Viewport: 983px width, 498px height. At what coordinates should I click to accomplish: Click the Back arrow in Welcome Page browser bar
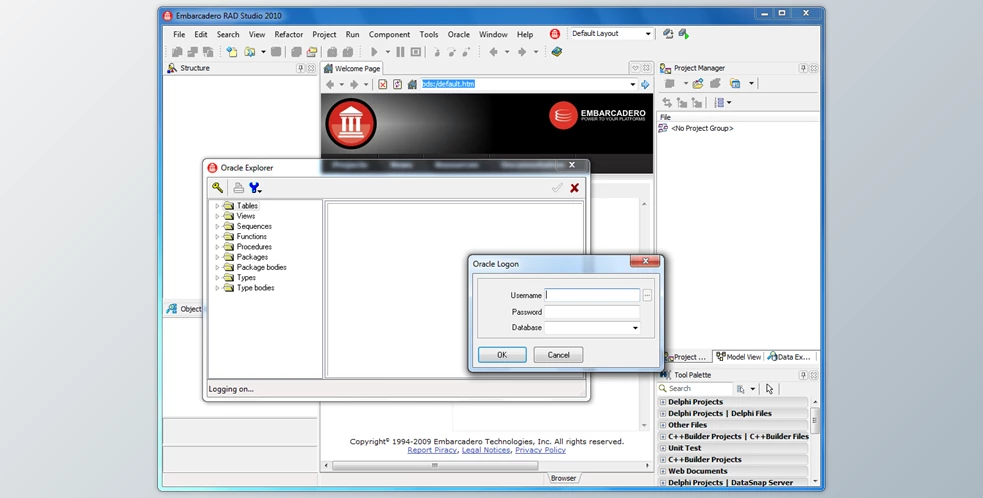330,84
